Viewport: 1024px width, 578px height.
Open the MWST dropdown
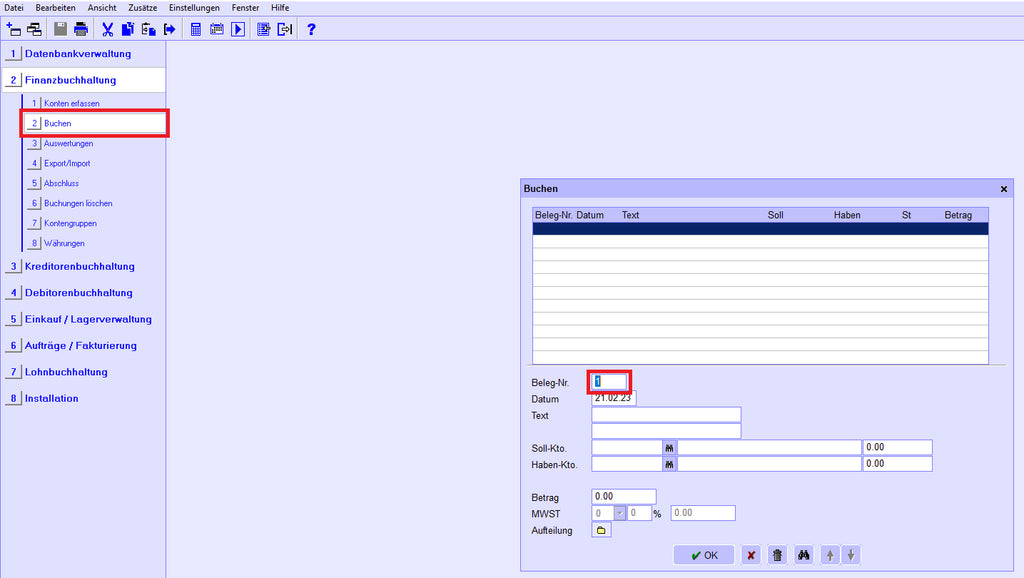[x=619, y=513]
